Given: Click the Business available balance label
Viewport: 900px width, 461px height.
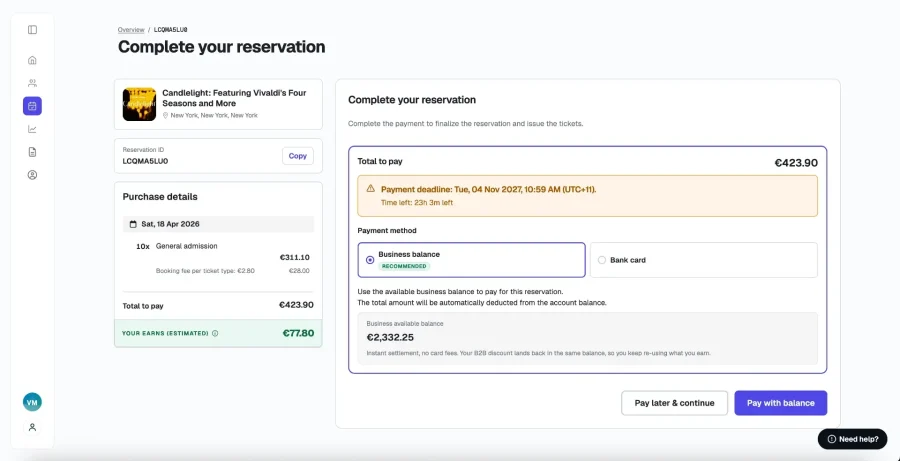Looking at the screenshot, I should (x=405, y=323).
